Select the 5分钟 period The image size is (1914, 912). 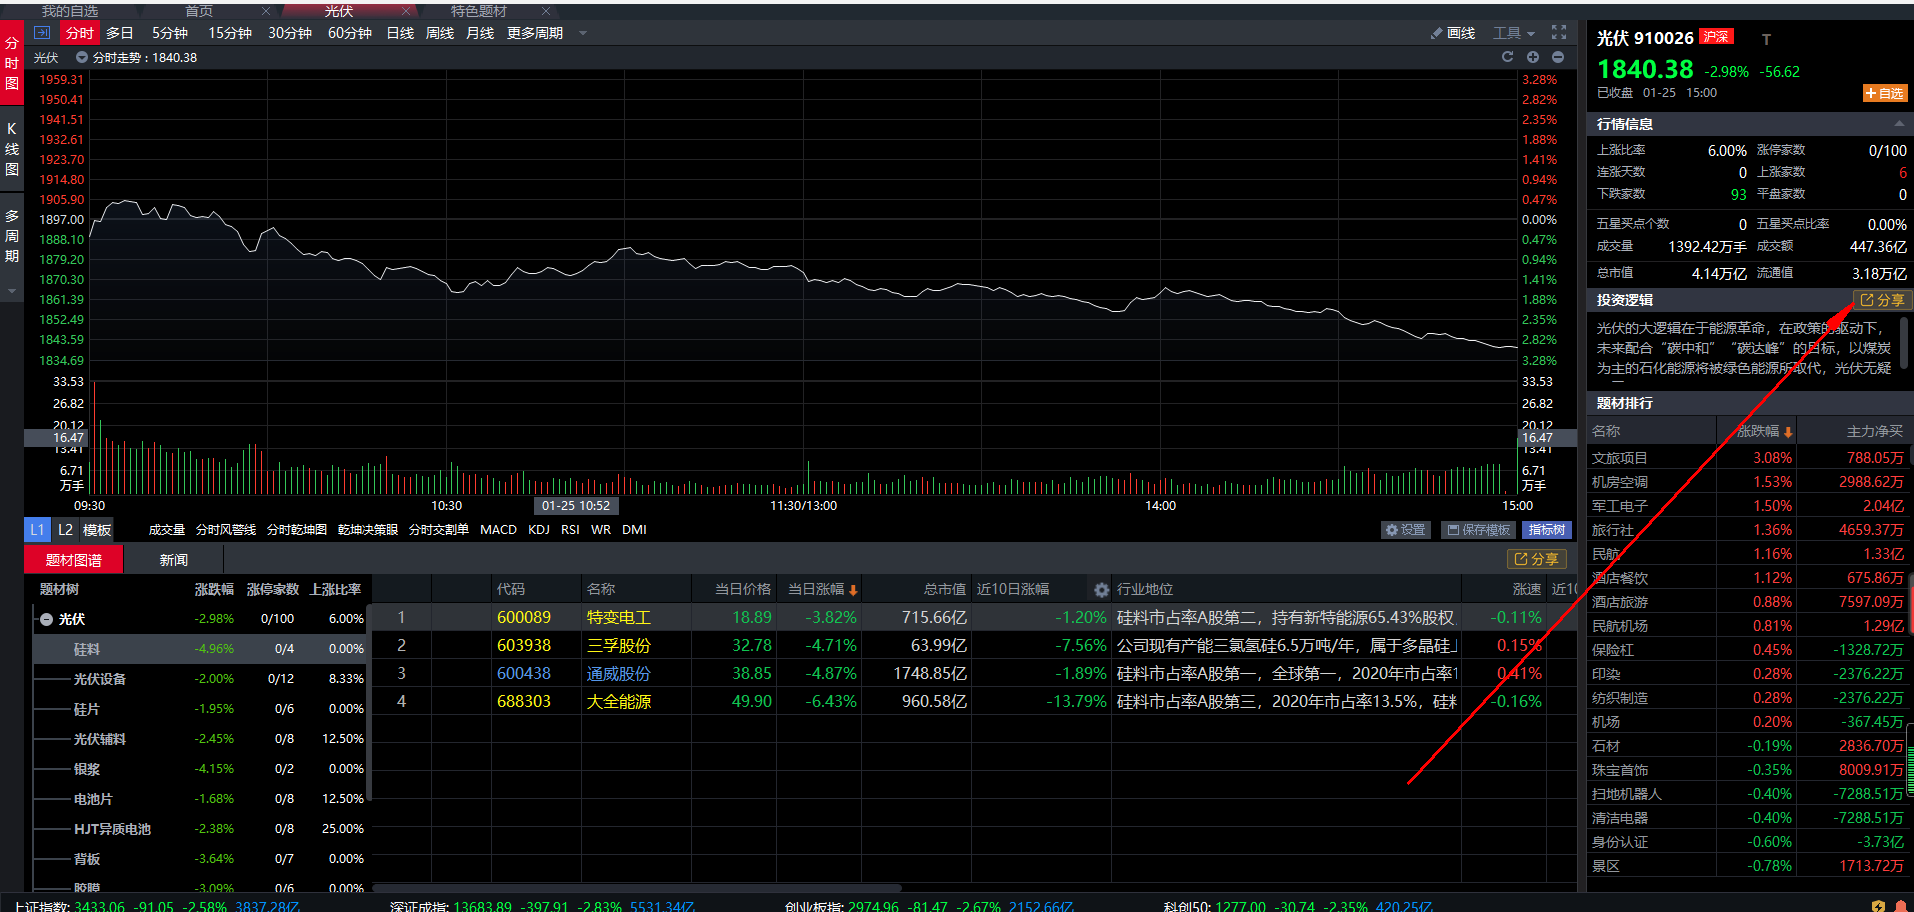[x=170, y=33]
